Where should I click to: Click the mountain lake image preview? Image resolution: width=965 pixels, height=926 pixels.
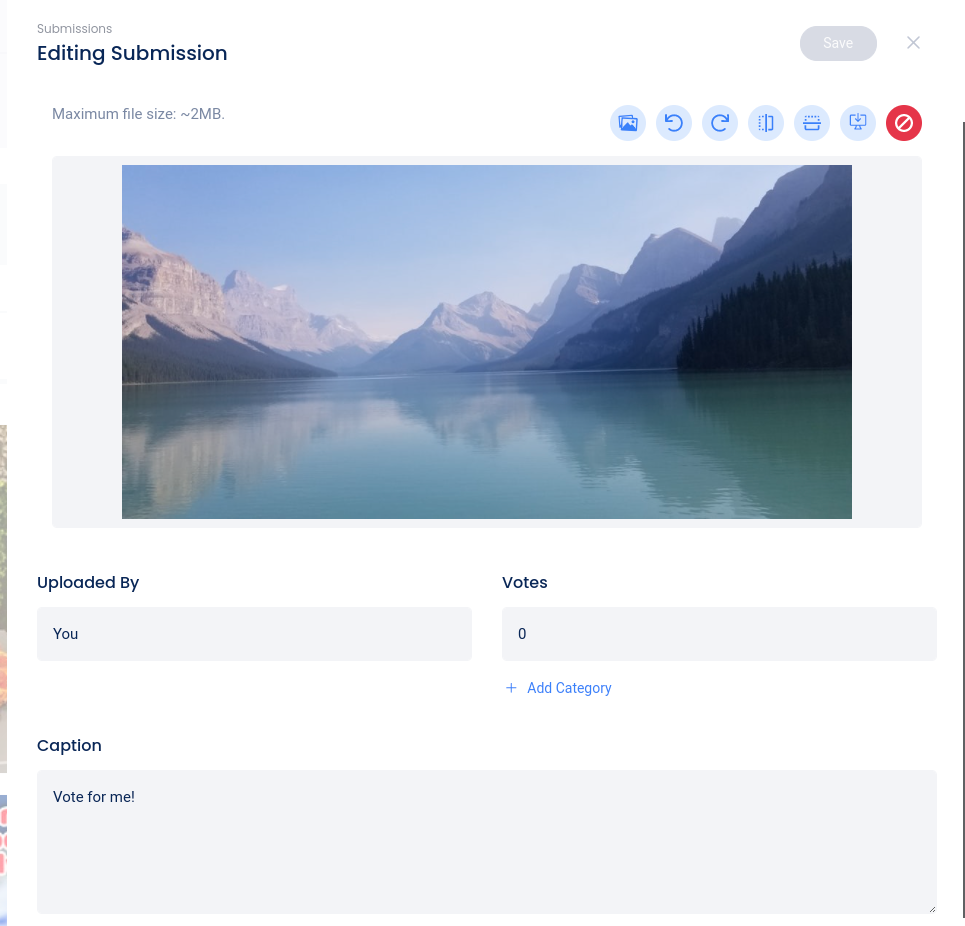(486, 342)
